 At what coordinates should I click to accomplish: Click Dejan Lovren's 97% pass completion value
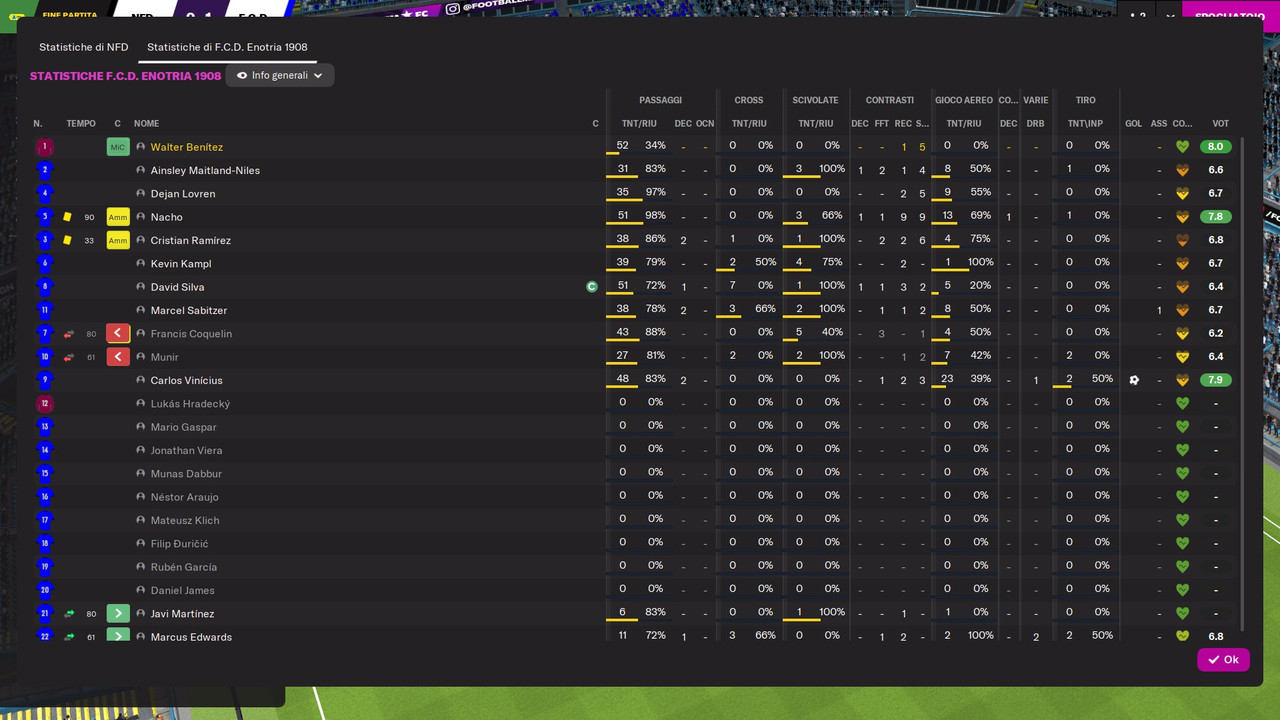655,192
